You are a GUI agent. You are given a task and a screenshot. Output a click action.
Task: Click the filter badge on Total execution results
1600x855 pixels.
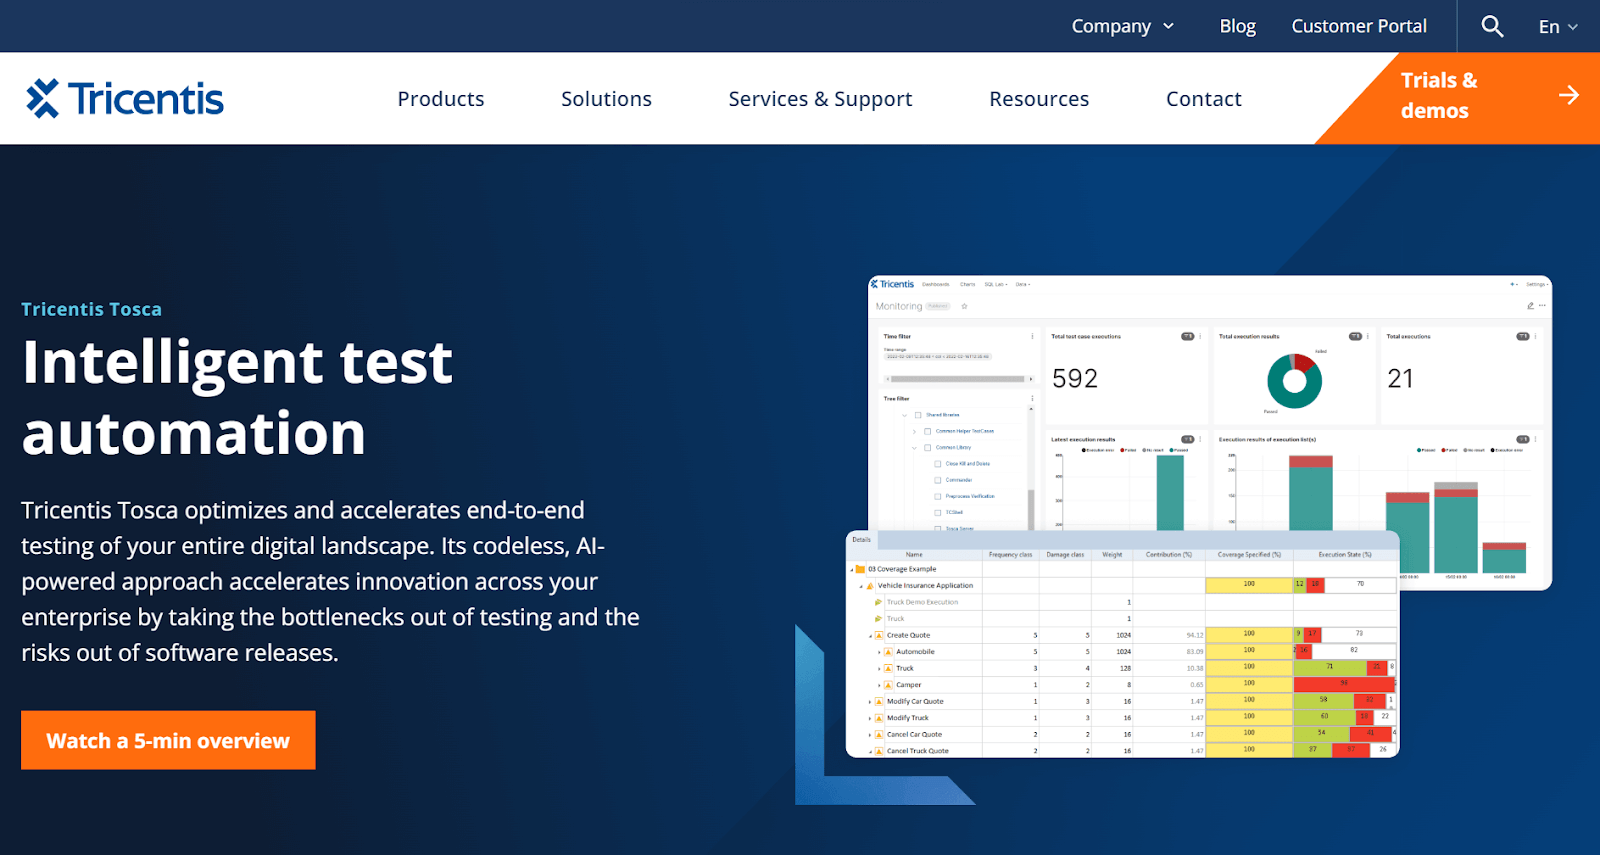click(1355, 336)
